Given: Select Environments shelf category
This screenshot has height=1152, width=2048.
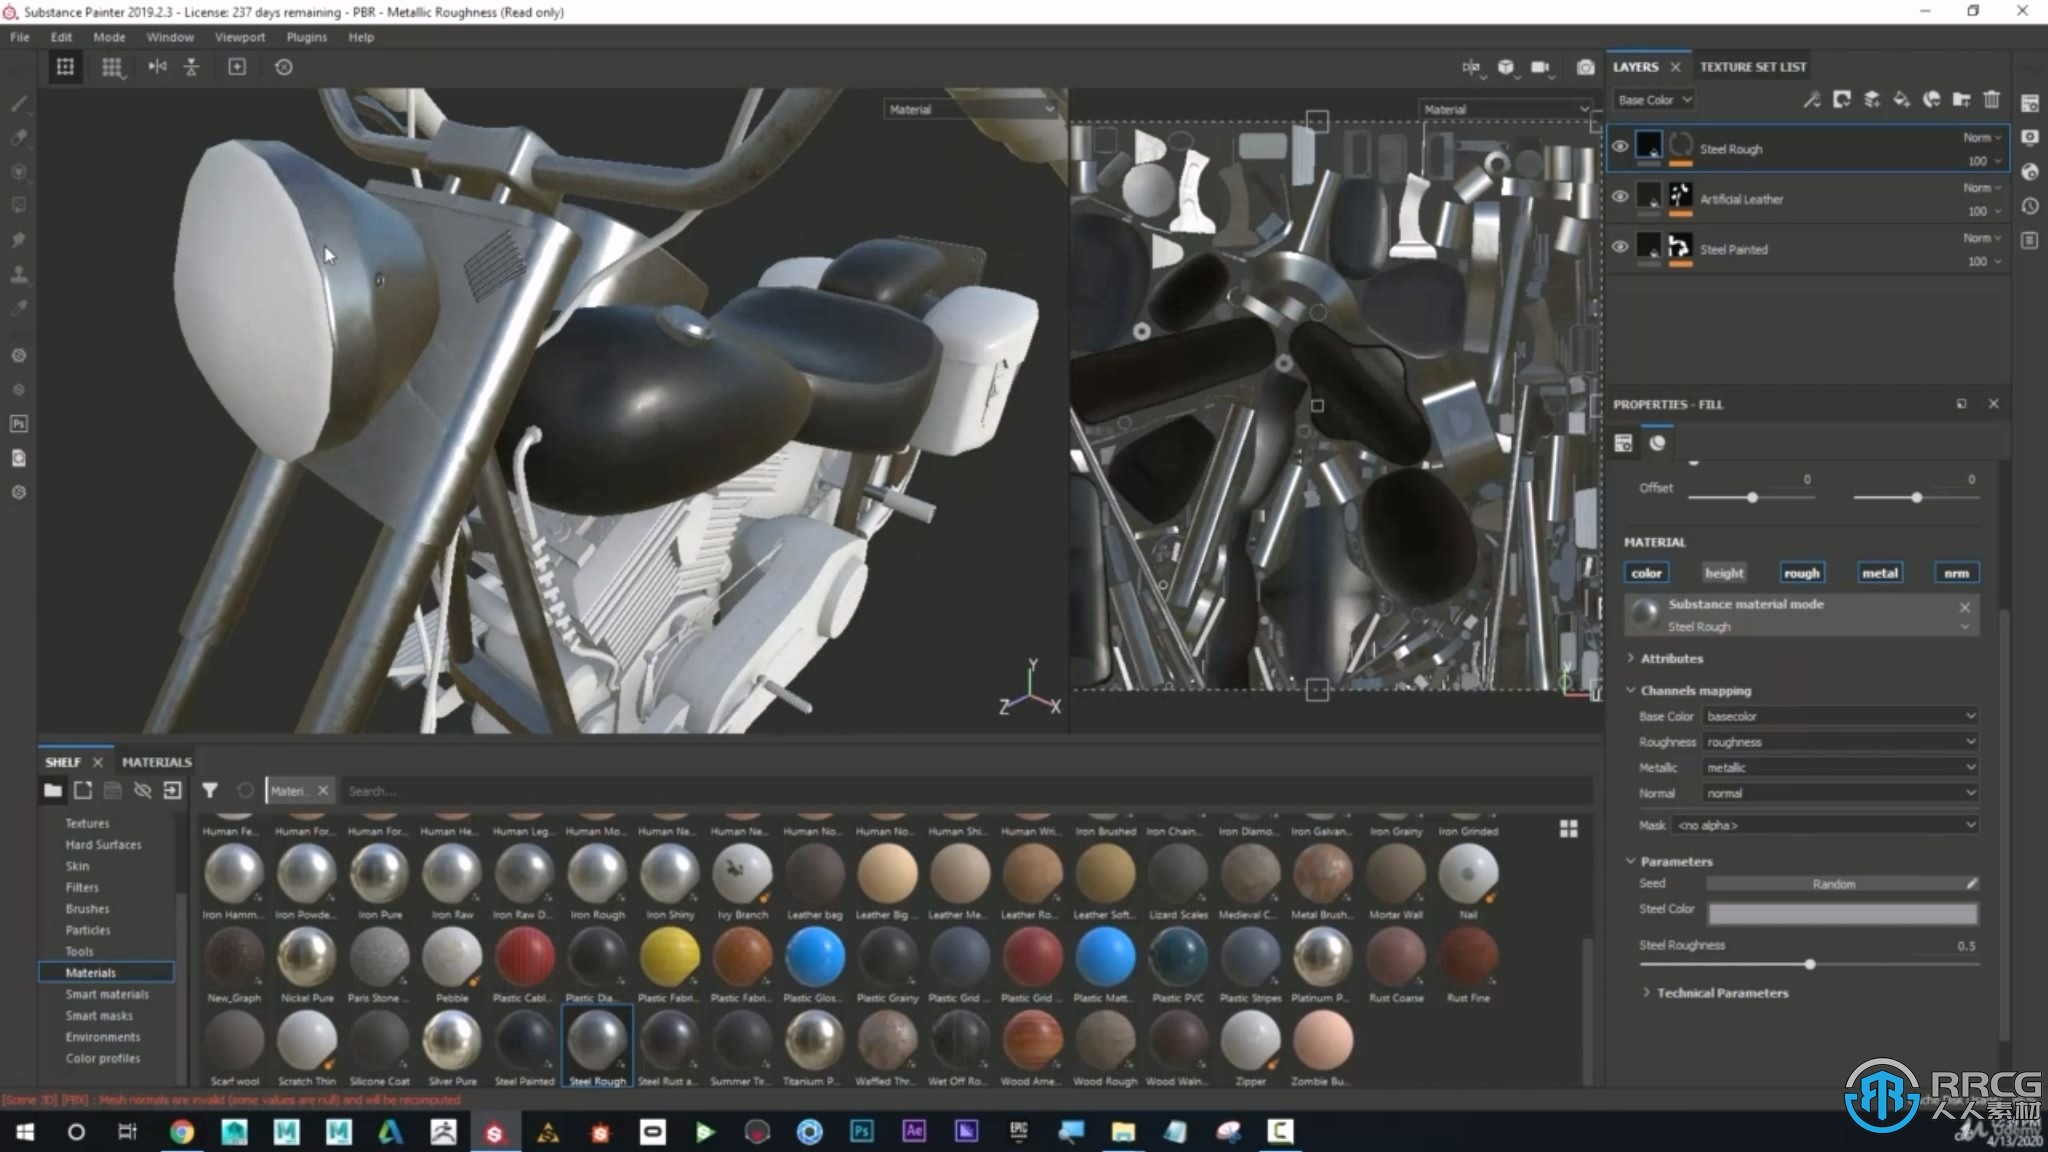Looking at the screenshot, I should click(103, 1037).
